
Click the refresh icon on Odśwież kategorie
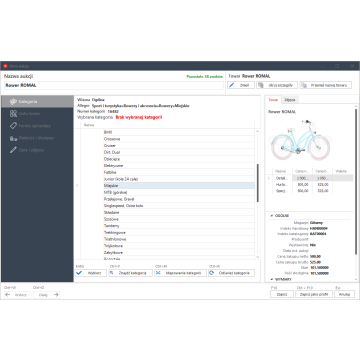pos(212,273)
